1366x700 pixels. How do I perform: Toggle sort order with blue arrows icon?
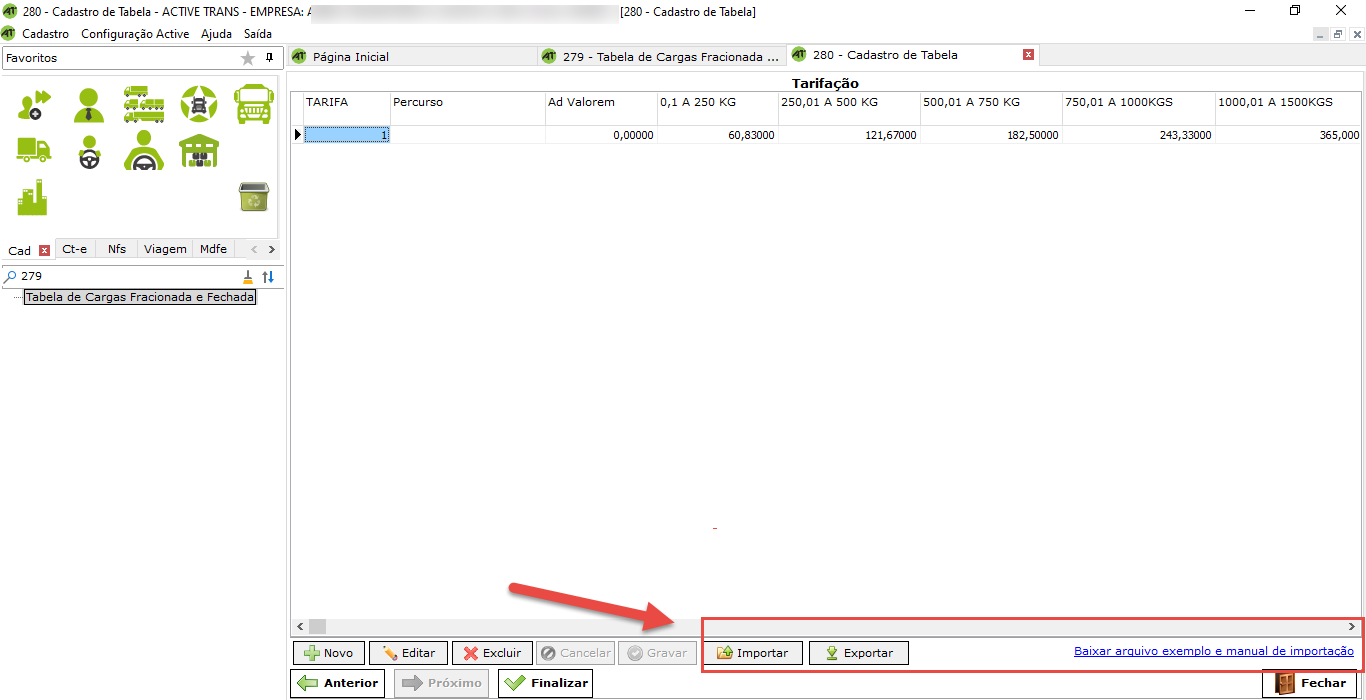click(x=268, y=277)
